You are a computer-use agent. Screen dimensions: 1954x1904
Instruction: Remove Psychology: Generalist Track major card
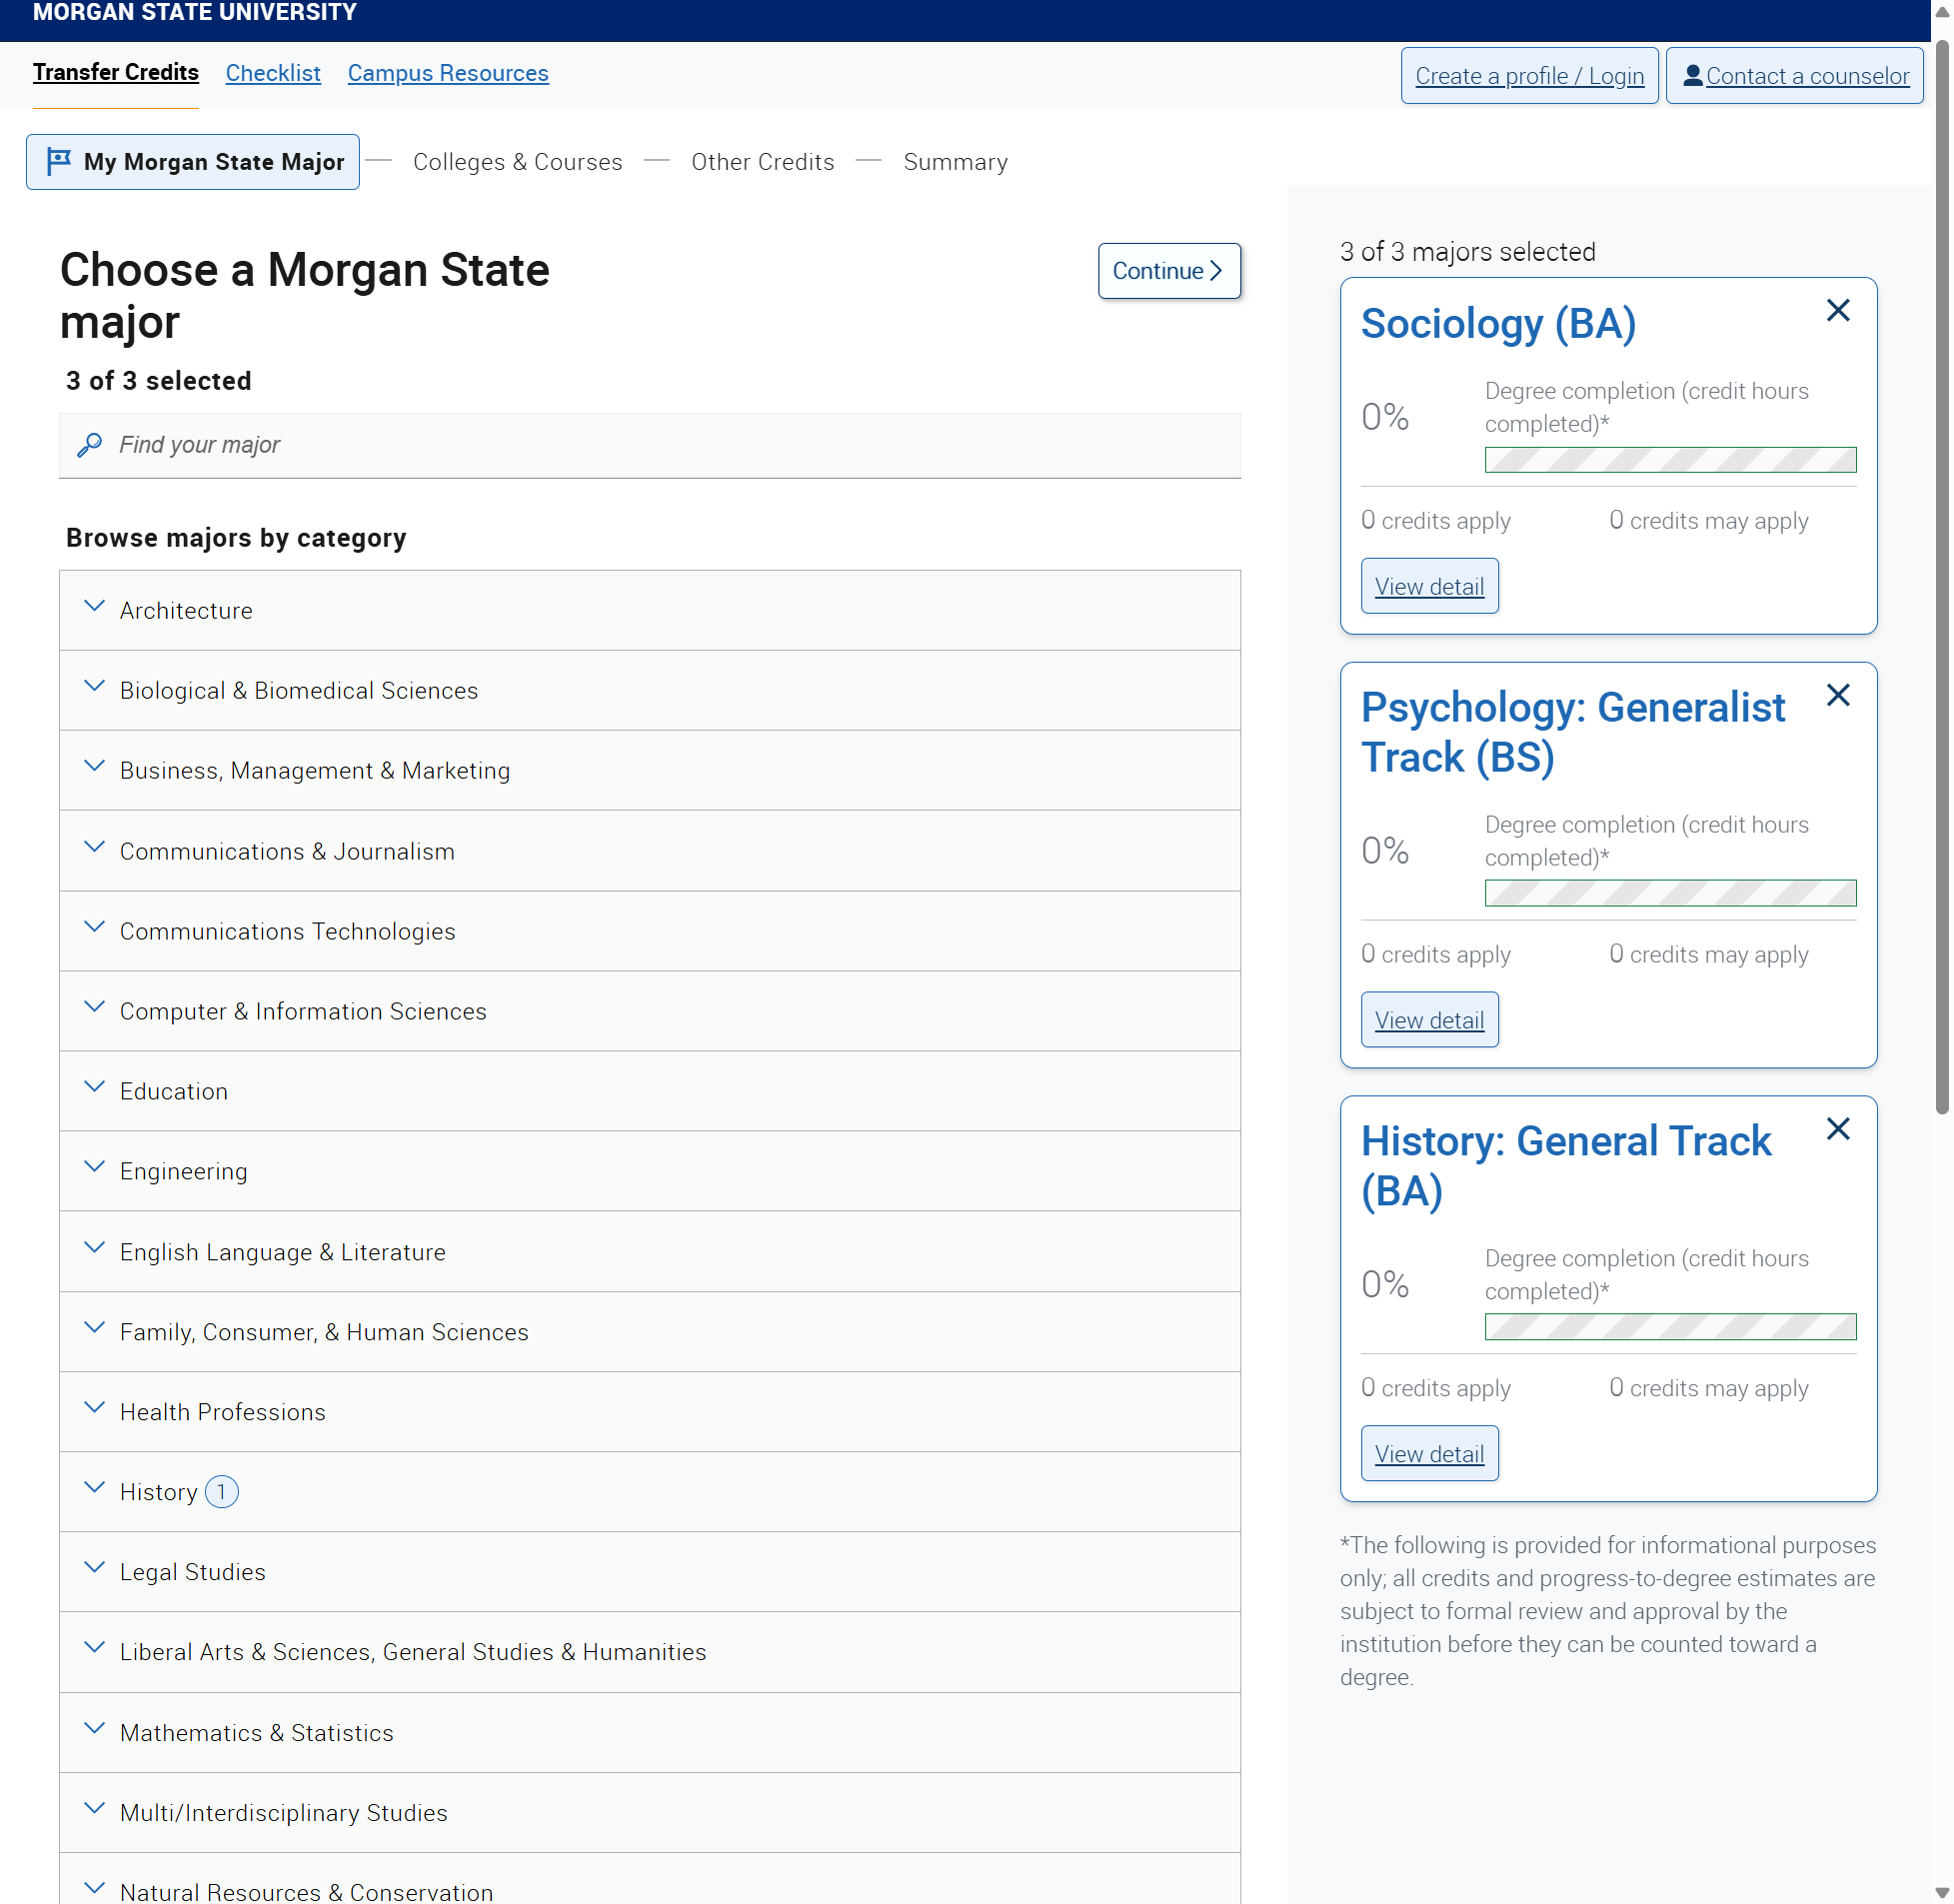click(1837, 695)
